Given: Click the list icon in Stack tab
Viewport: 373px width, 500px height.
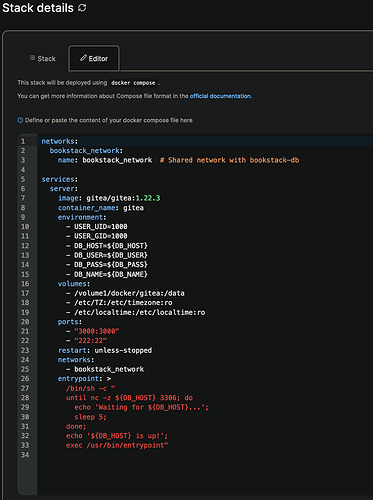Looking at the screenshot, I should tap(32, 58).
